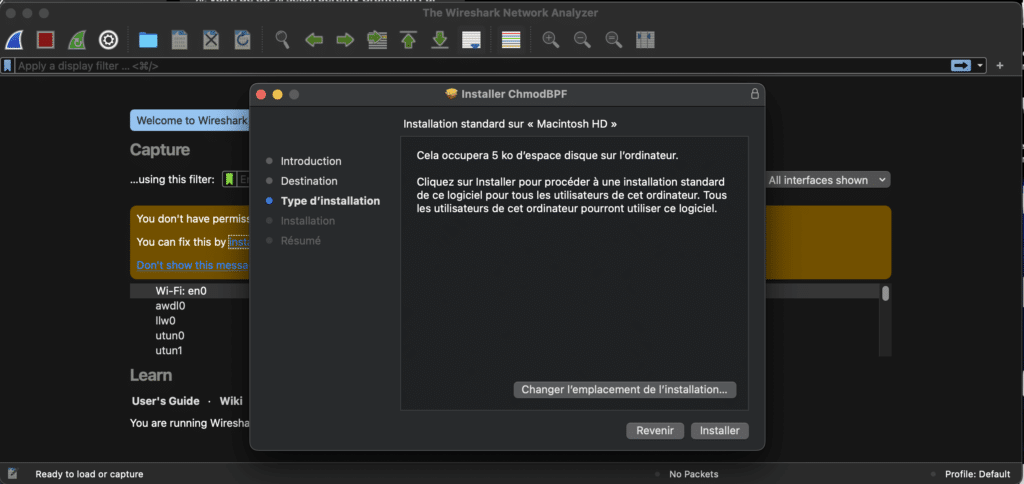Open display filter history dropdown arrow

(980, 65)
